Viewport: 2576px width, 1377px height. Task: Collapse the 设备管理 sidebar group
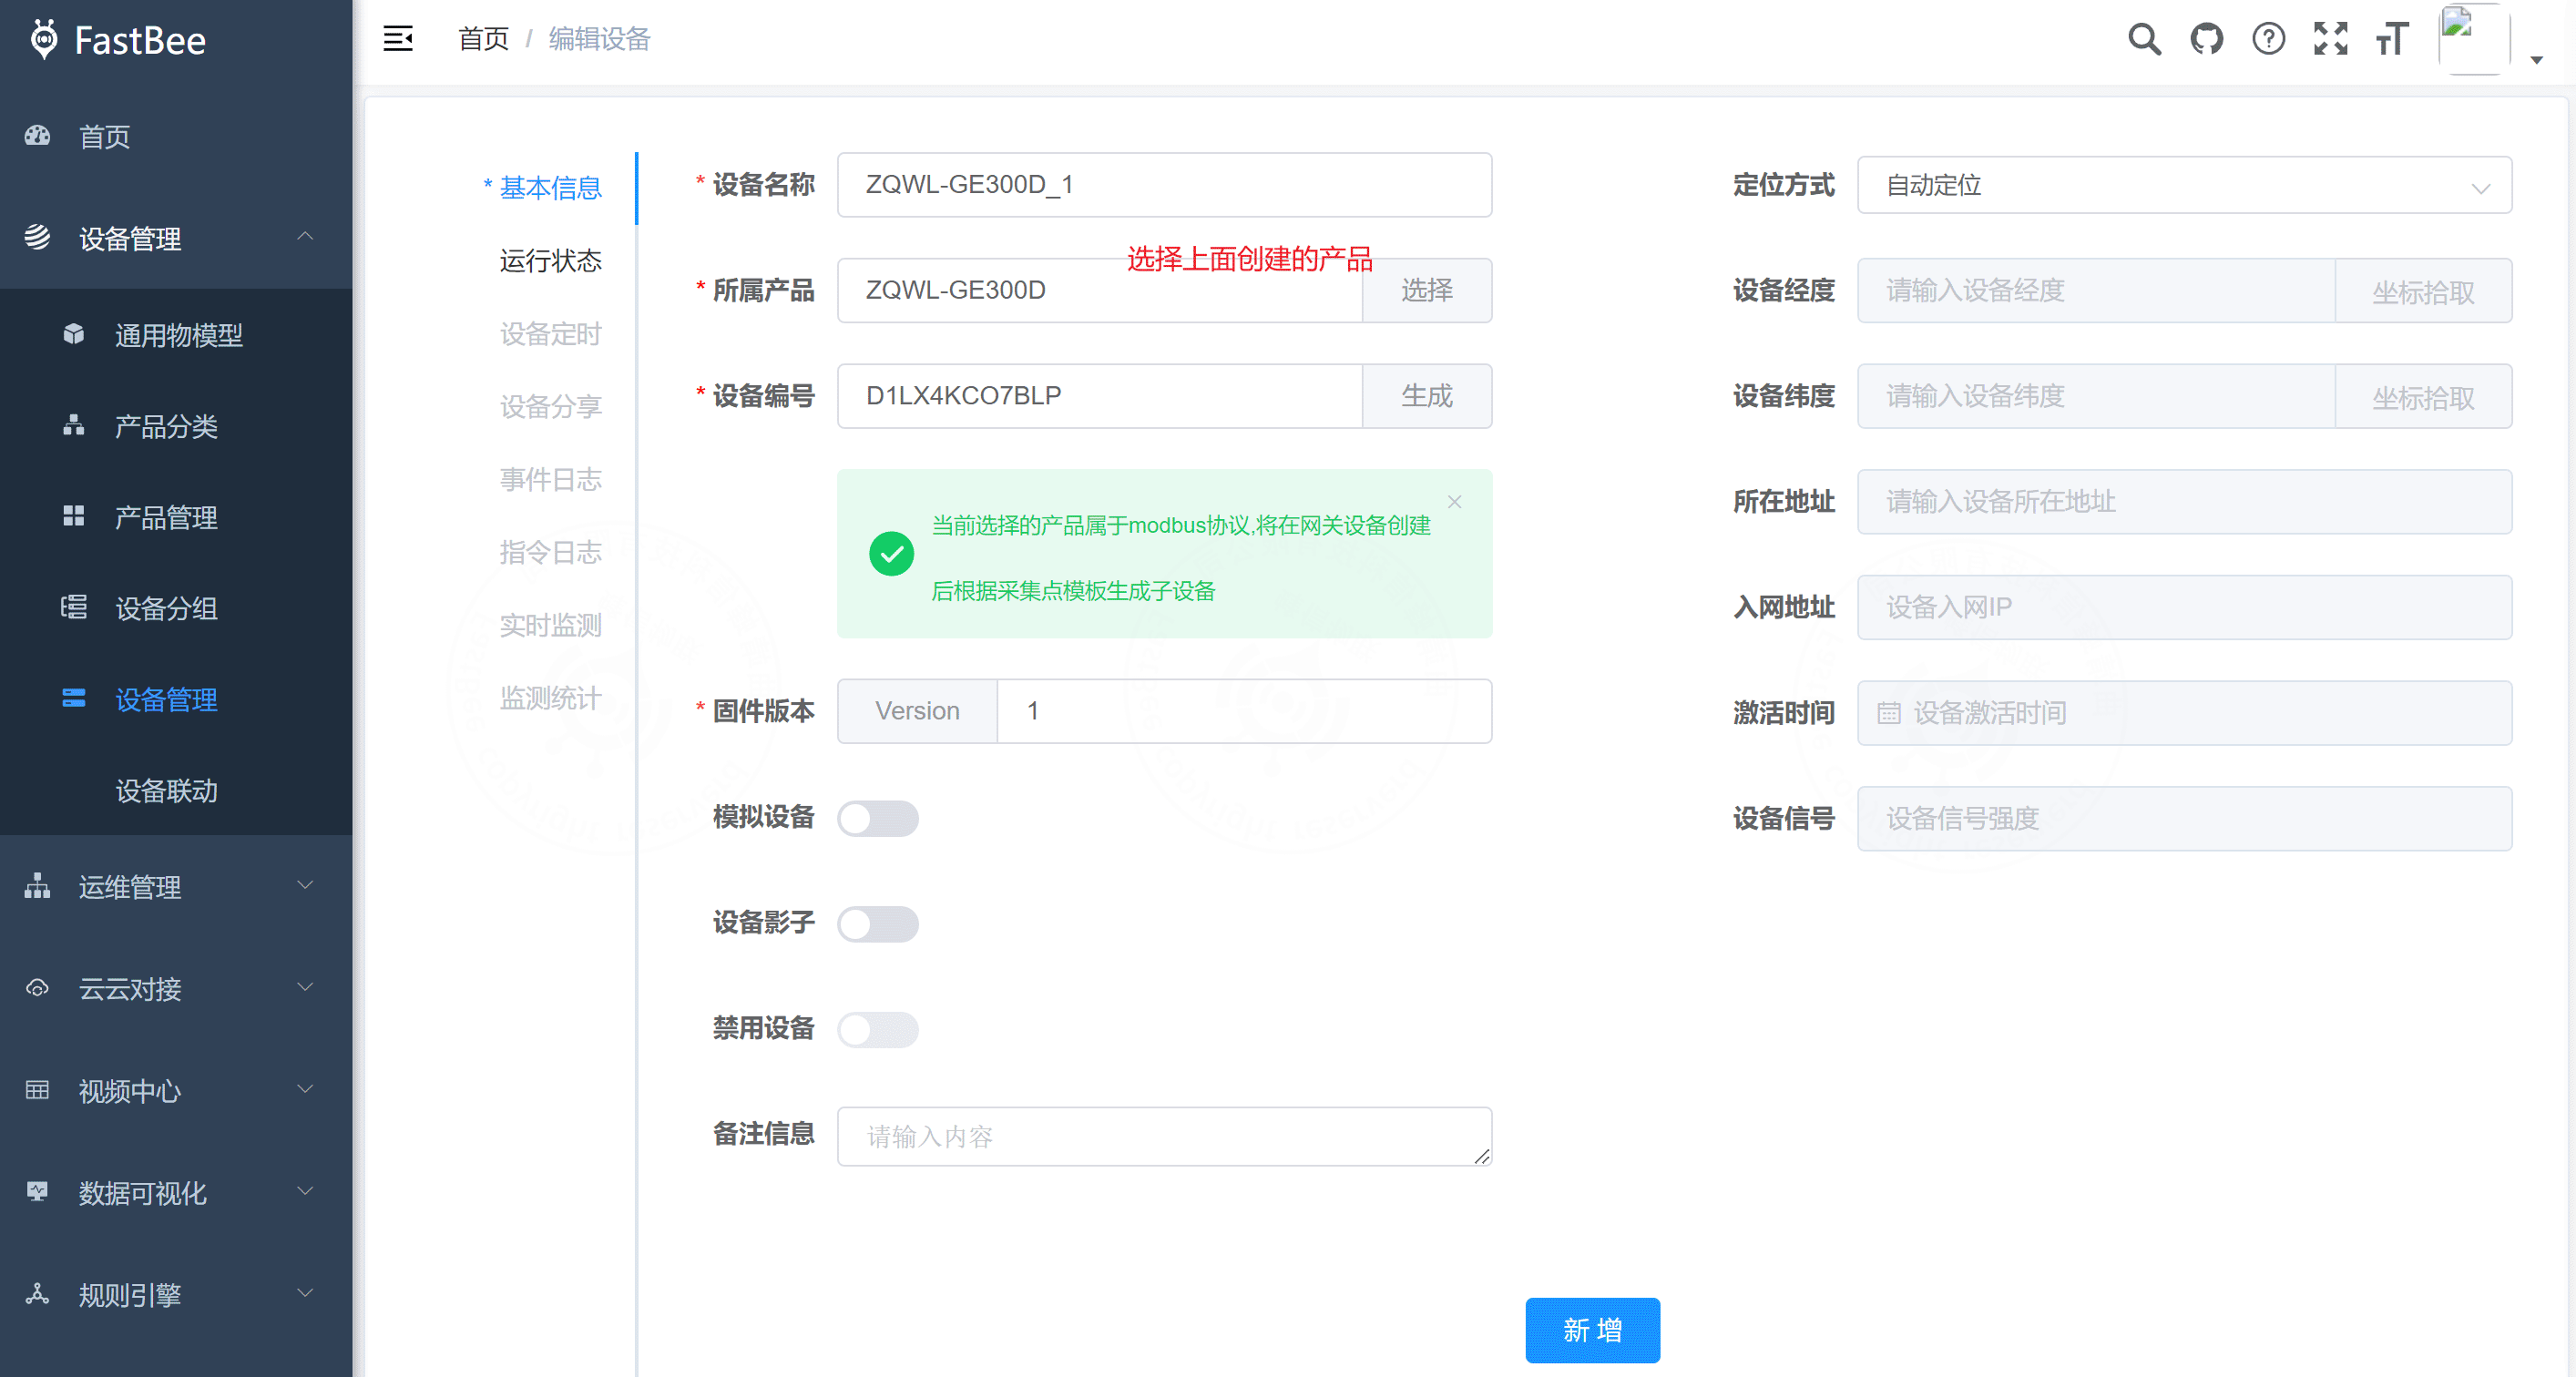(305, 237)
